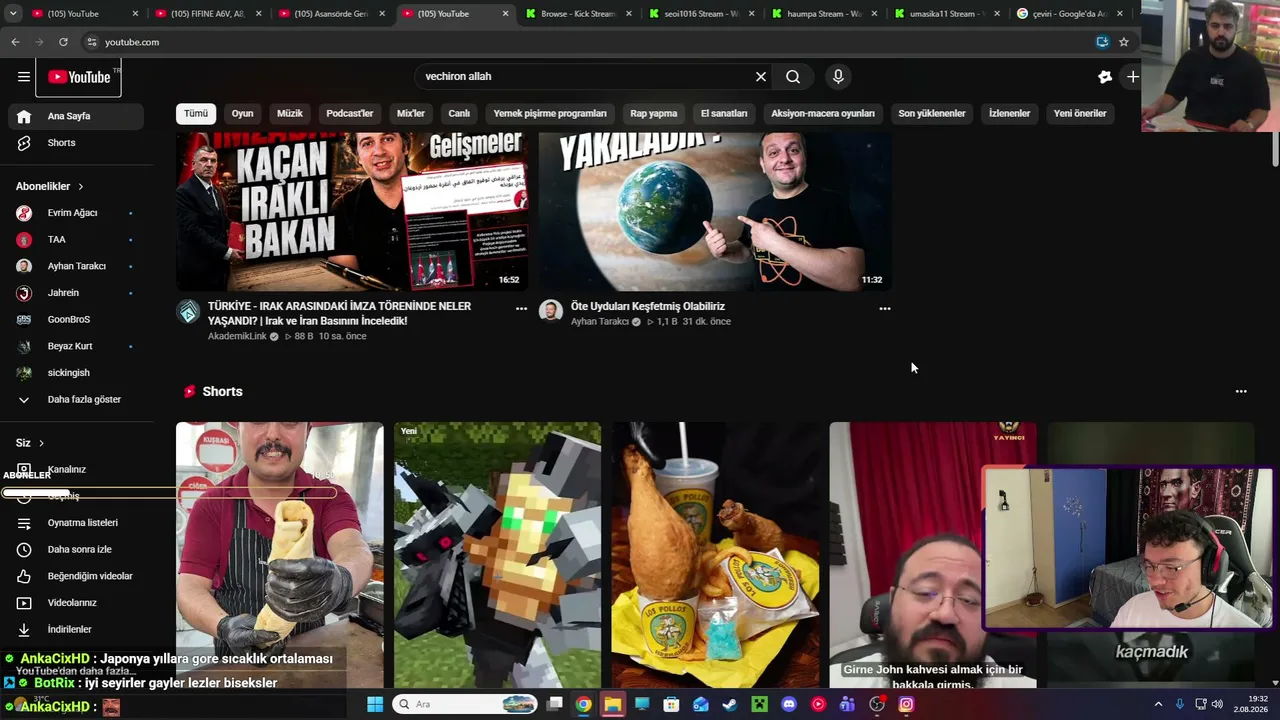1280x720 pixels.
Task: Clear the search box with the X
Action: pyautogui.click(x=761, y=77)
